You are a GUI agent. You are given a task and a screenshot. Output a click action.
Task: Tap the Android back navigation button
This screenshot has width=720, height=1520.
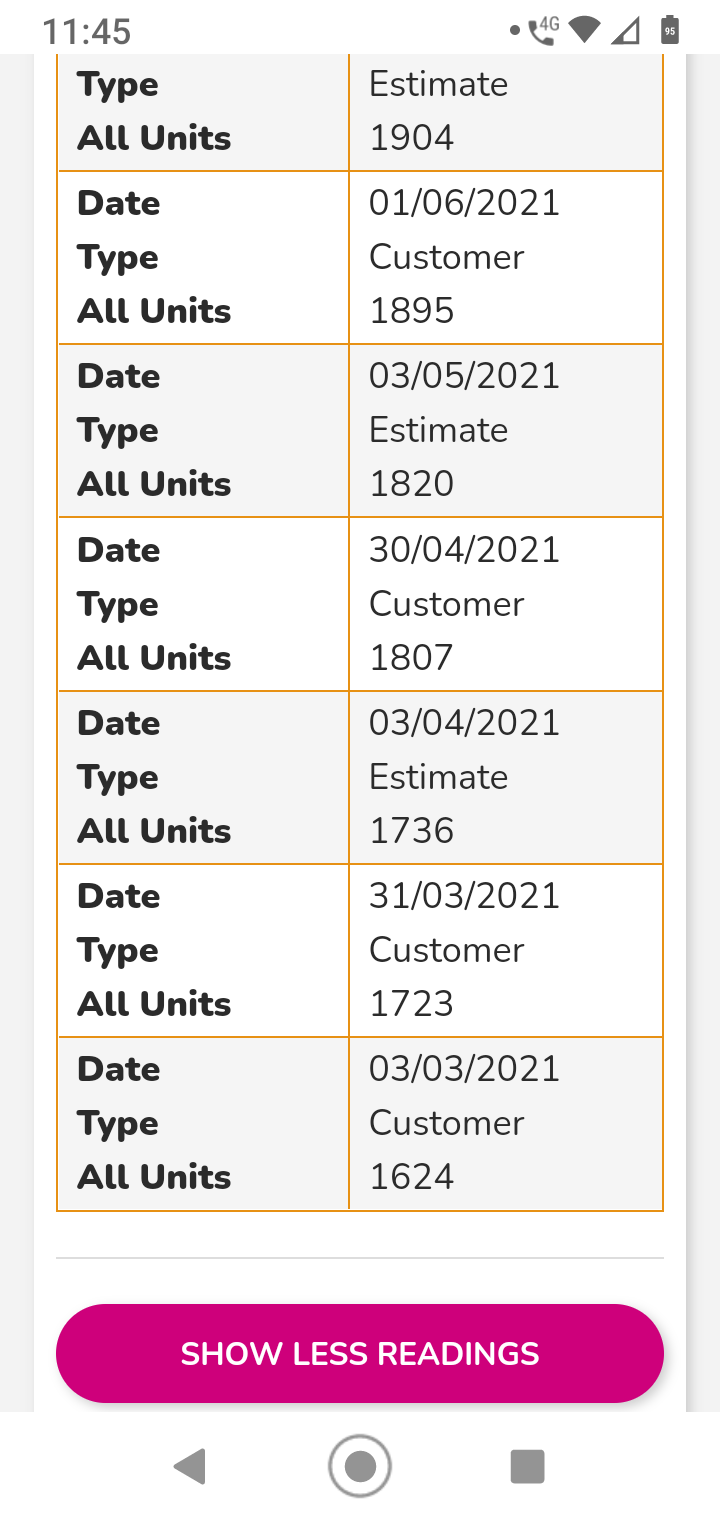(x=190, y=1466)
